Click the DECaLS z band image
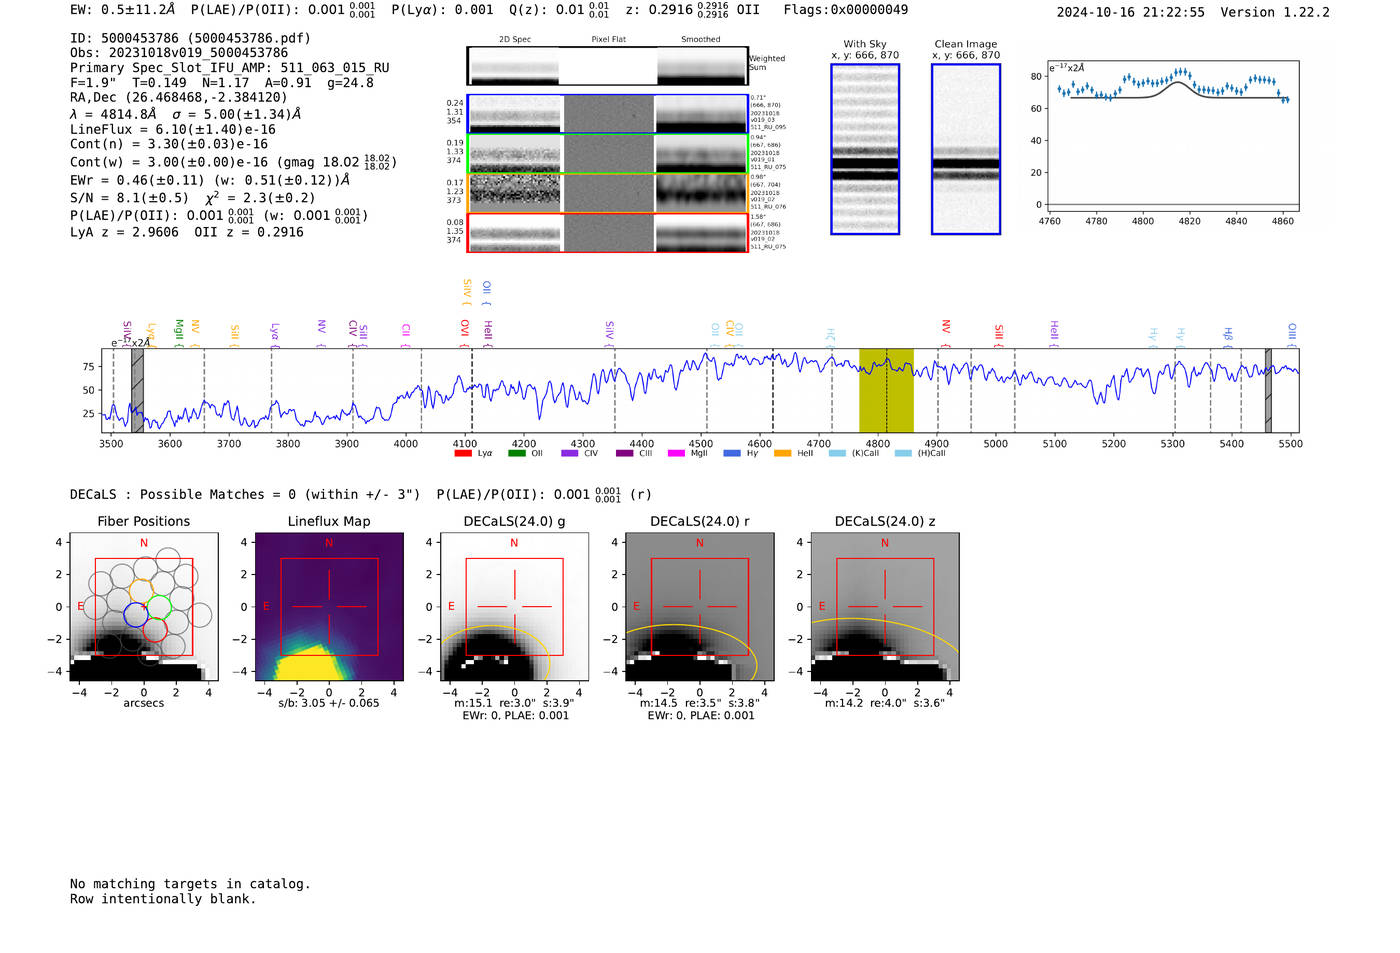The height and width of the screenshot is (953, 1400). pos(884,607)
